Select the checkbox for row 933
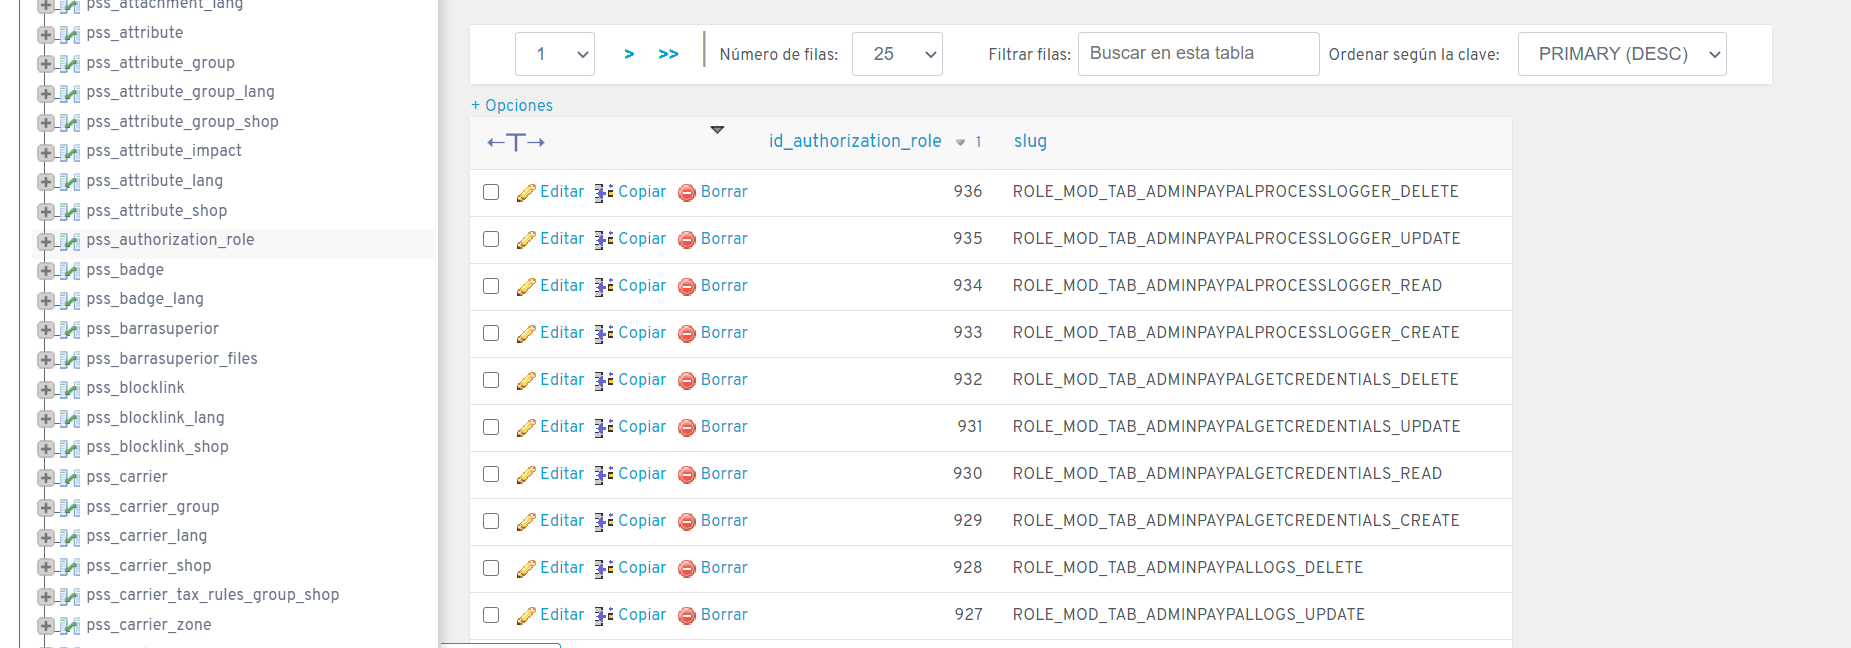Viewport: 1851px width, 648px height. pos(491,333)
